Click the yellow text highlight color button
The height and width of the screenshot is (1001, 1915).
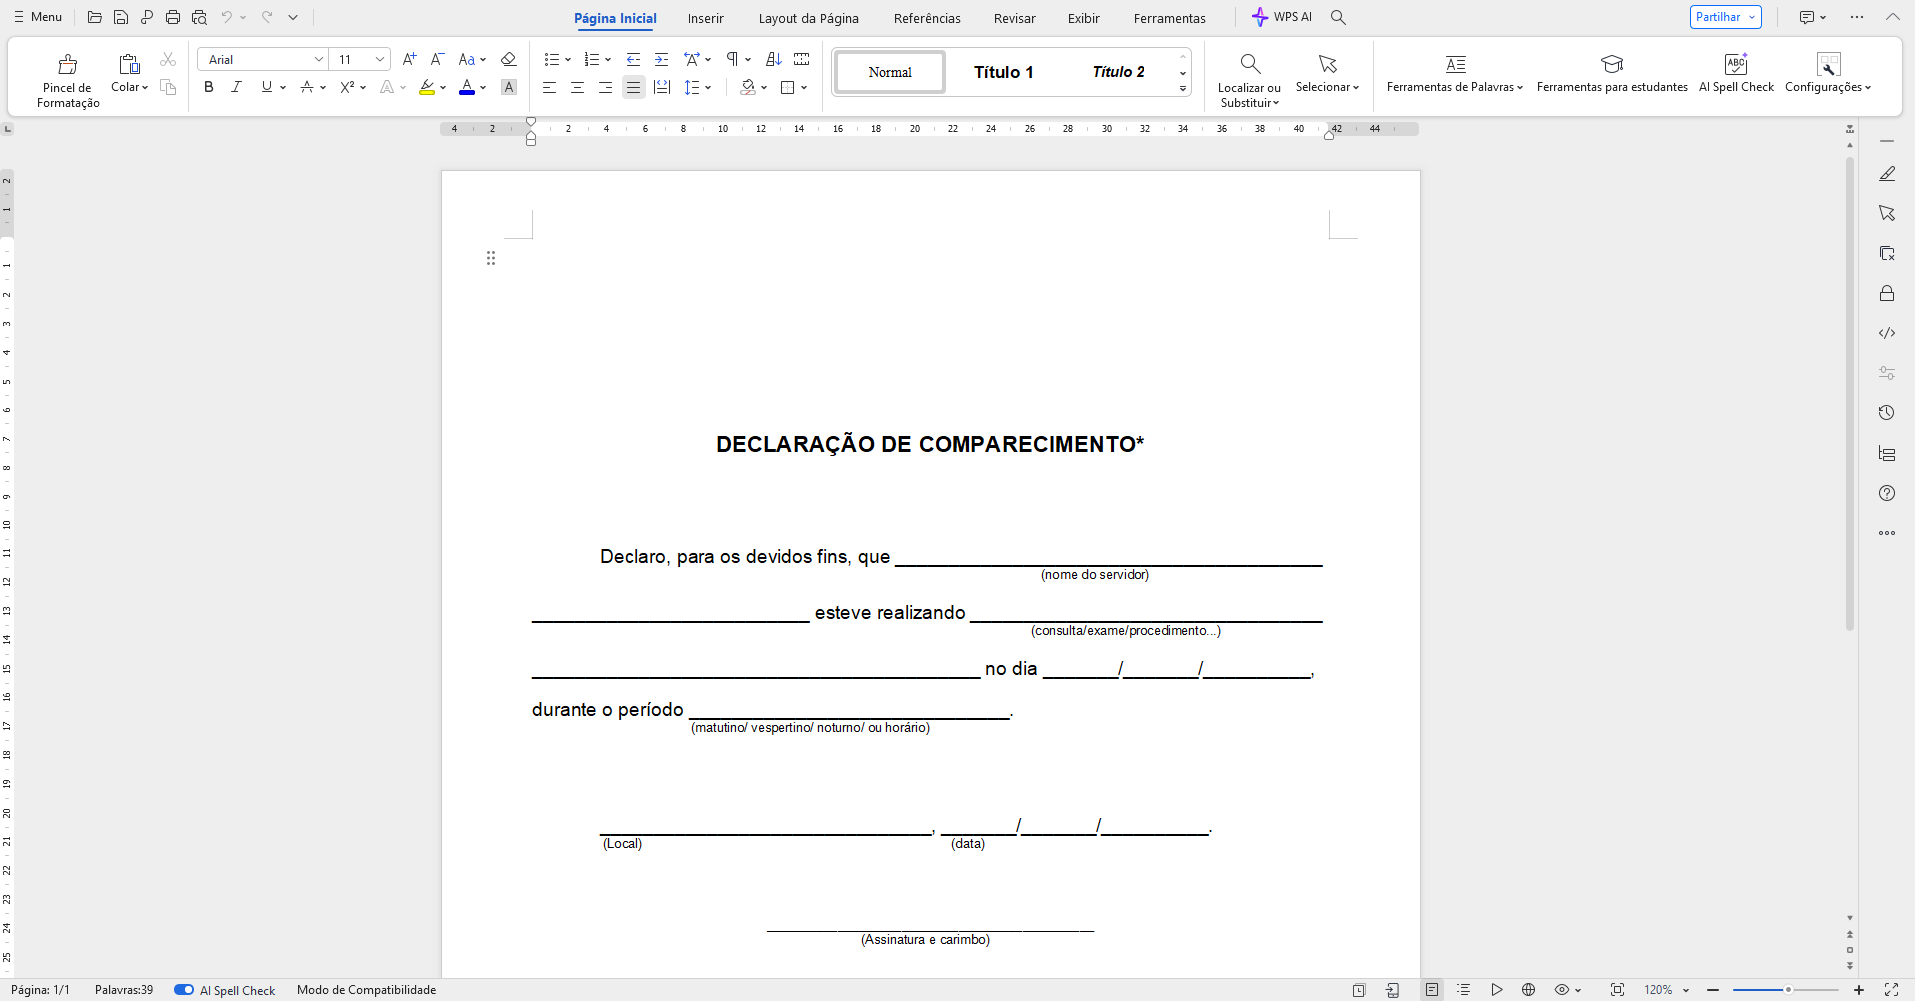[x=427, y=87]
